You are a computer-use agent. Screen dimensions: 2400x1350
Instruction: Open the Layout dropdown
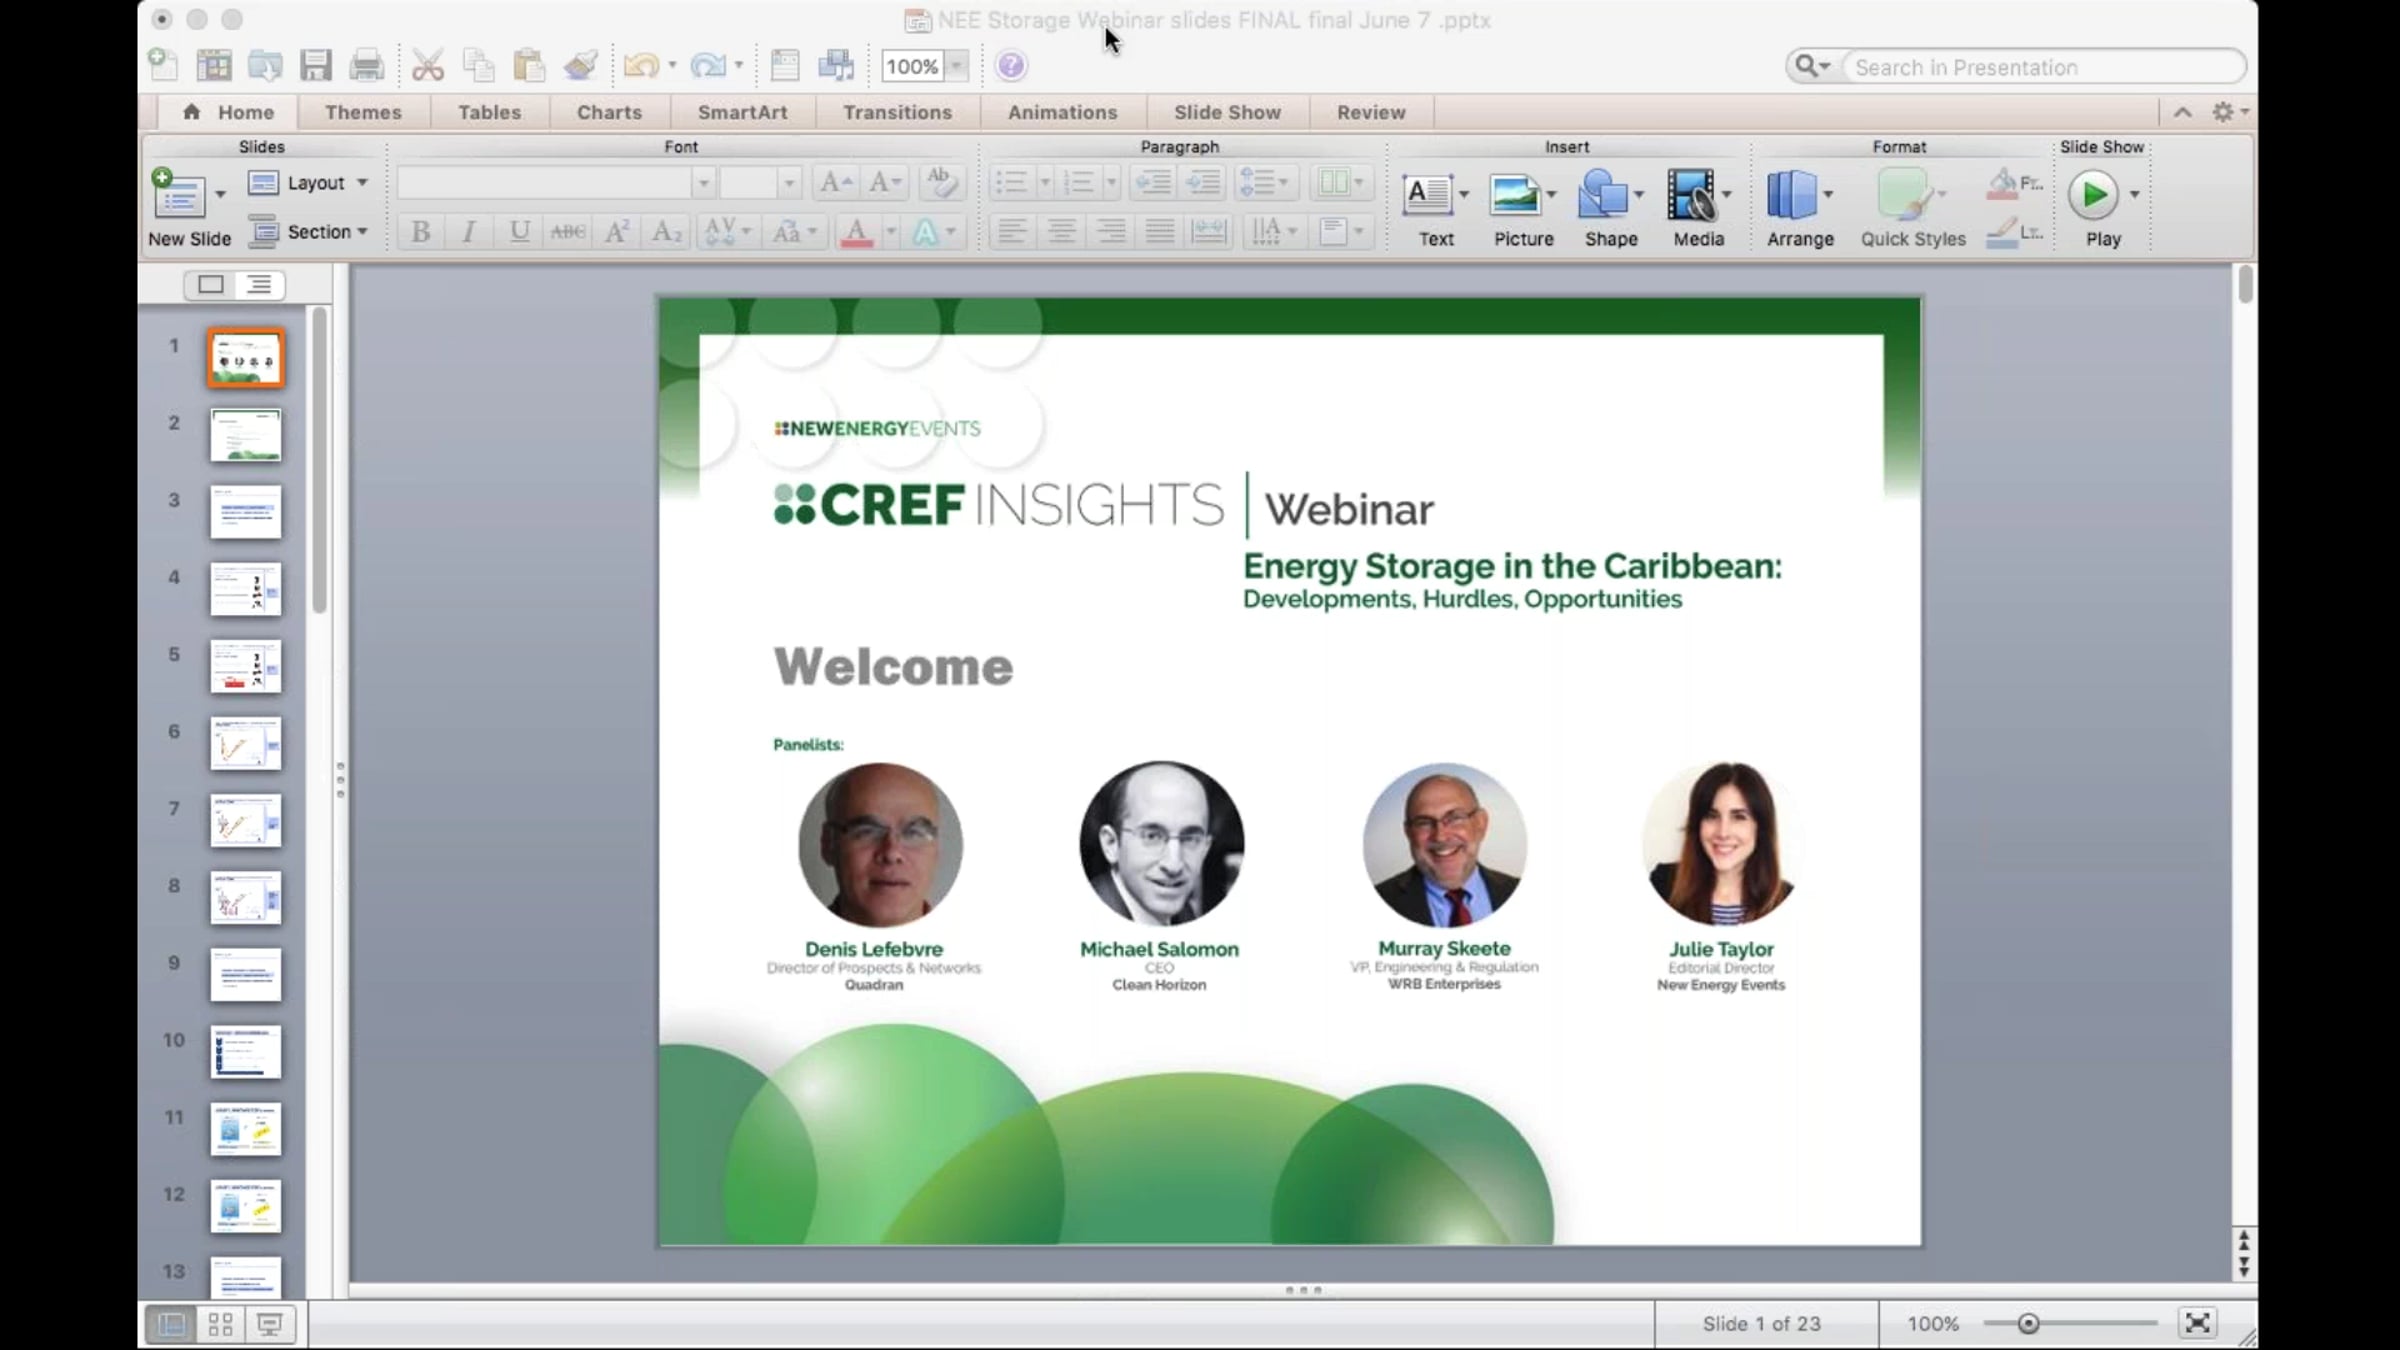point(308,183)
